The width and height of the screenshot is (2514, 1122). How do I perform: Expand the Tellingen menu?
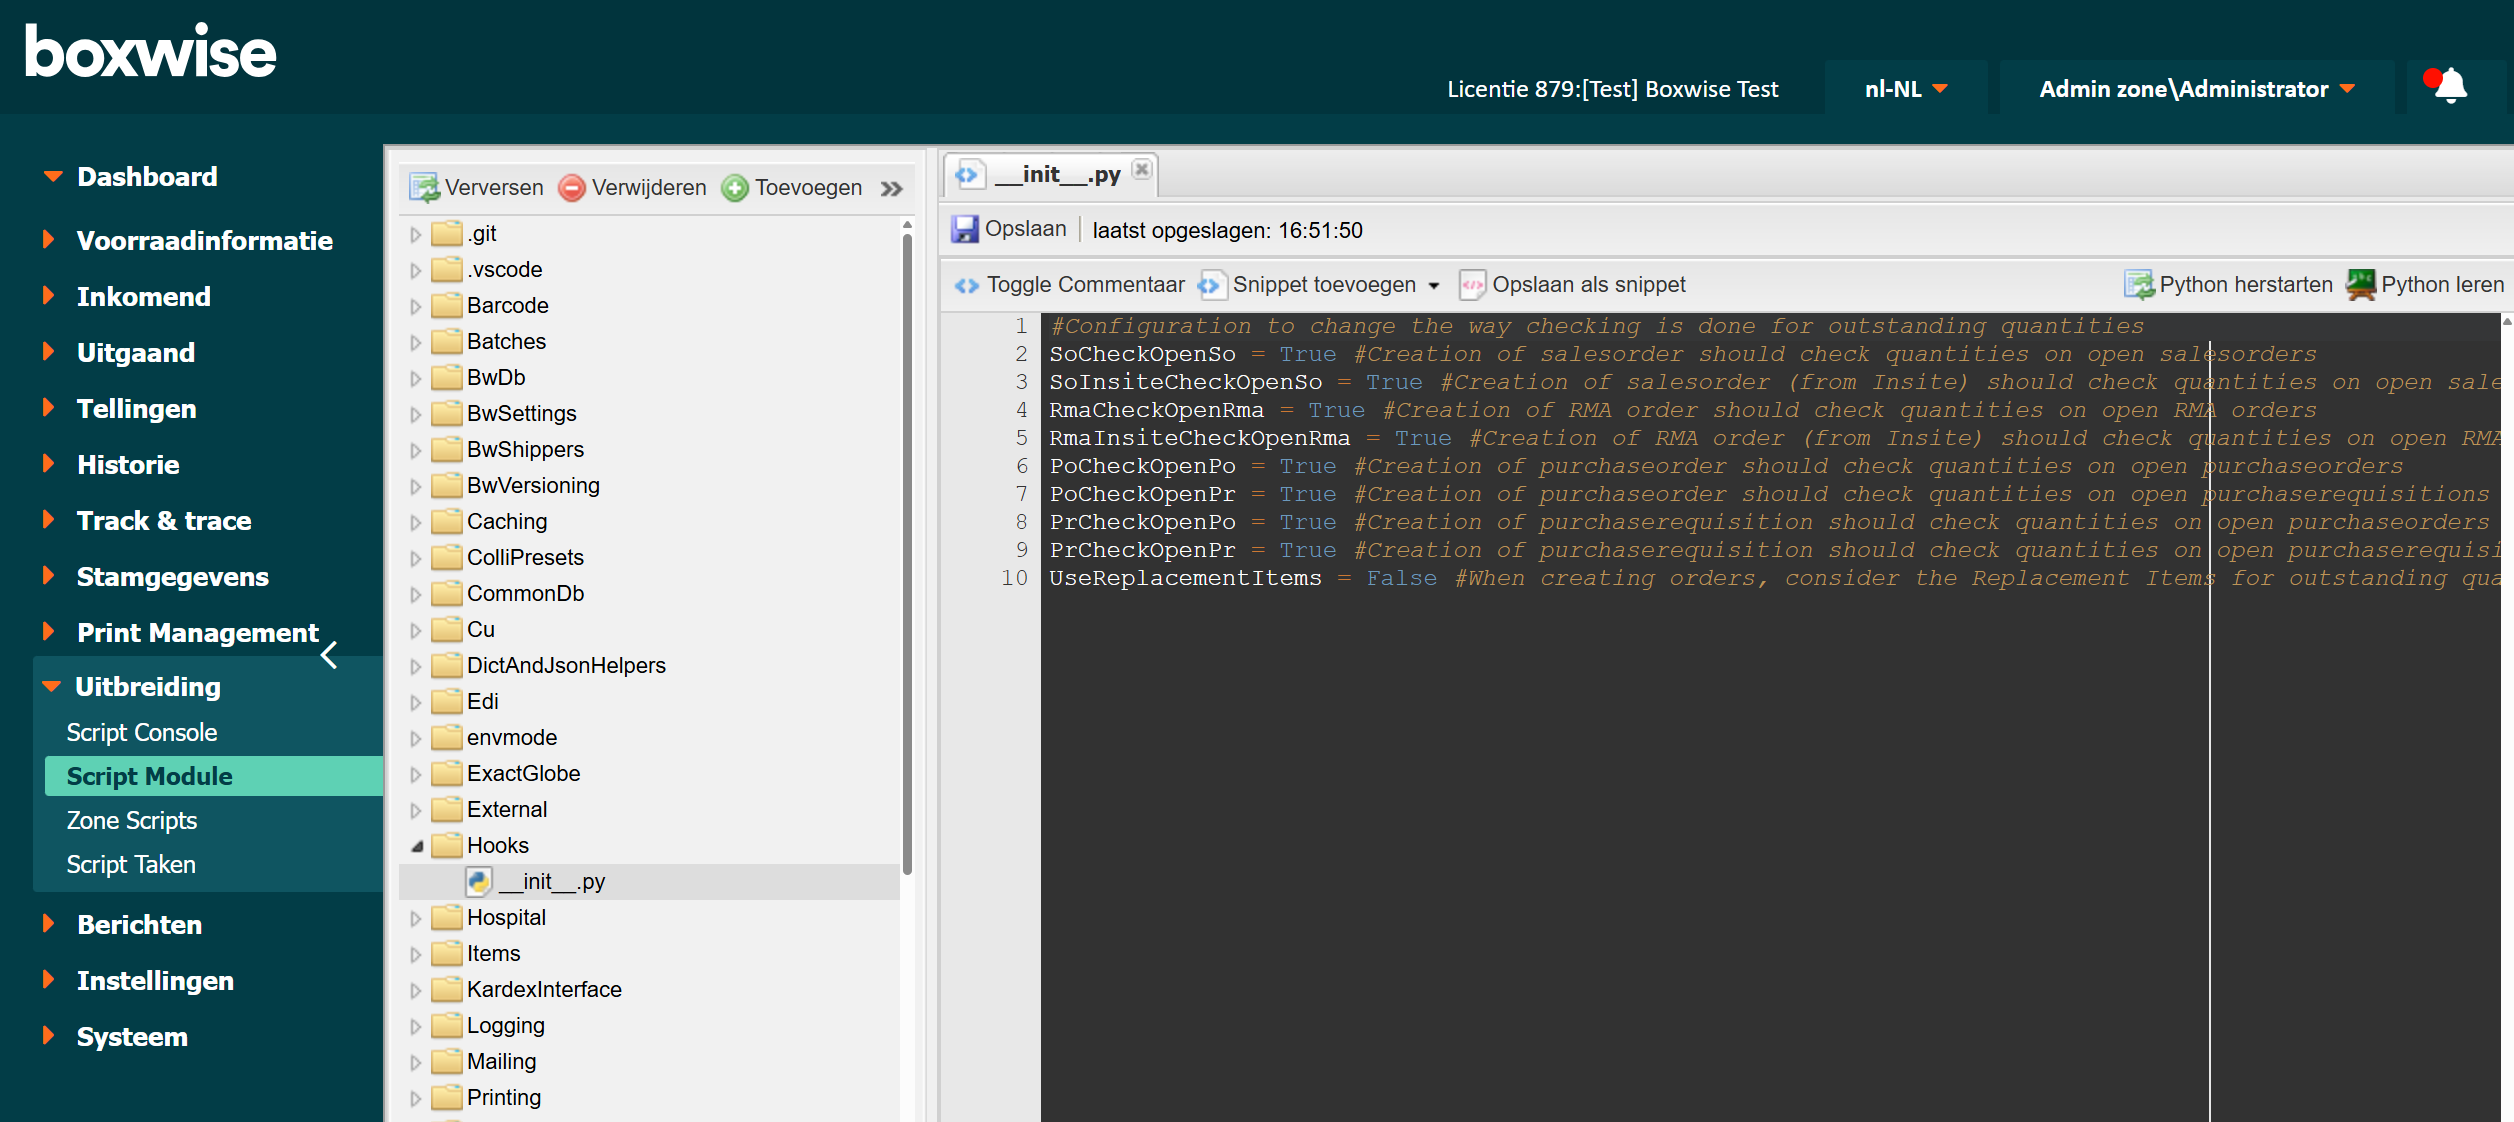coord(136,409)
